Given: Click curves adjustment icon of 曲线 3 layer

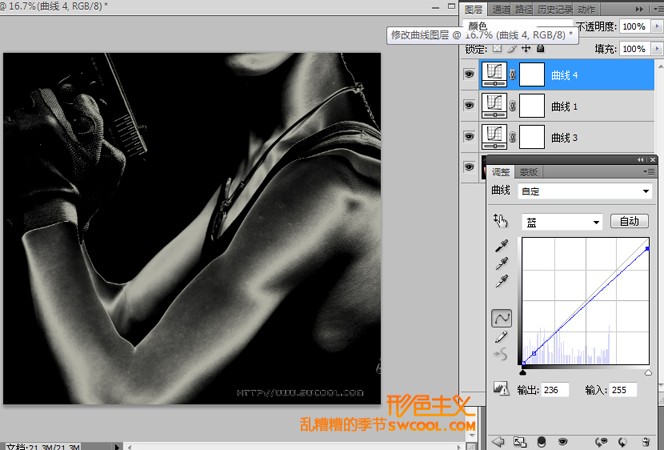Looking at the screenshot, I should click(x=494, y=137).
